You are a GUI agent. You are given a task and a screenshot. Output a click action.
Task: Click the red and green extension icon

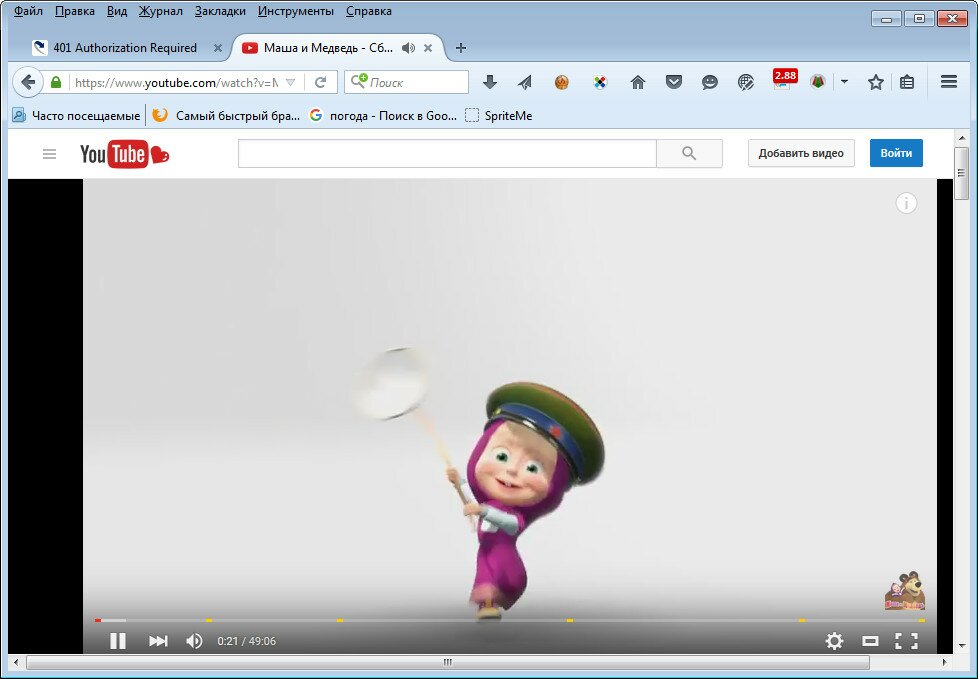(x=818, y=82)
